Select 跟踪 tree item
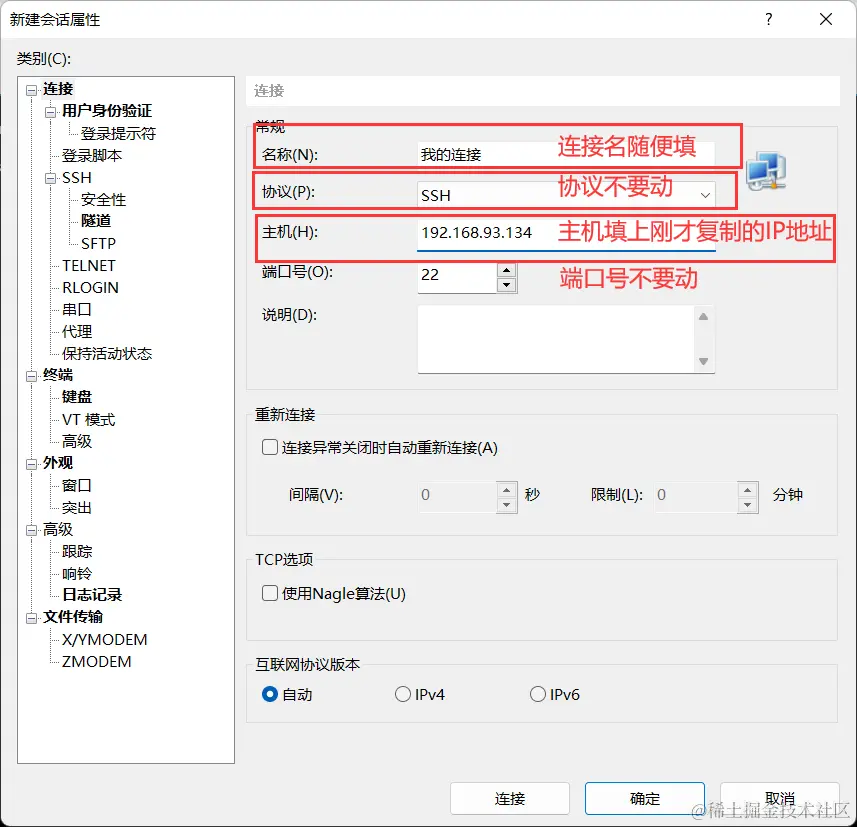The image size is (857, 827). [77, 552]
